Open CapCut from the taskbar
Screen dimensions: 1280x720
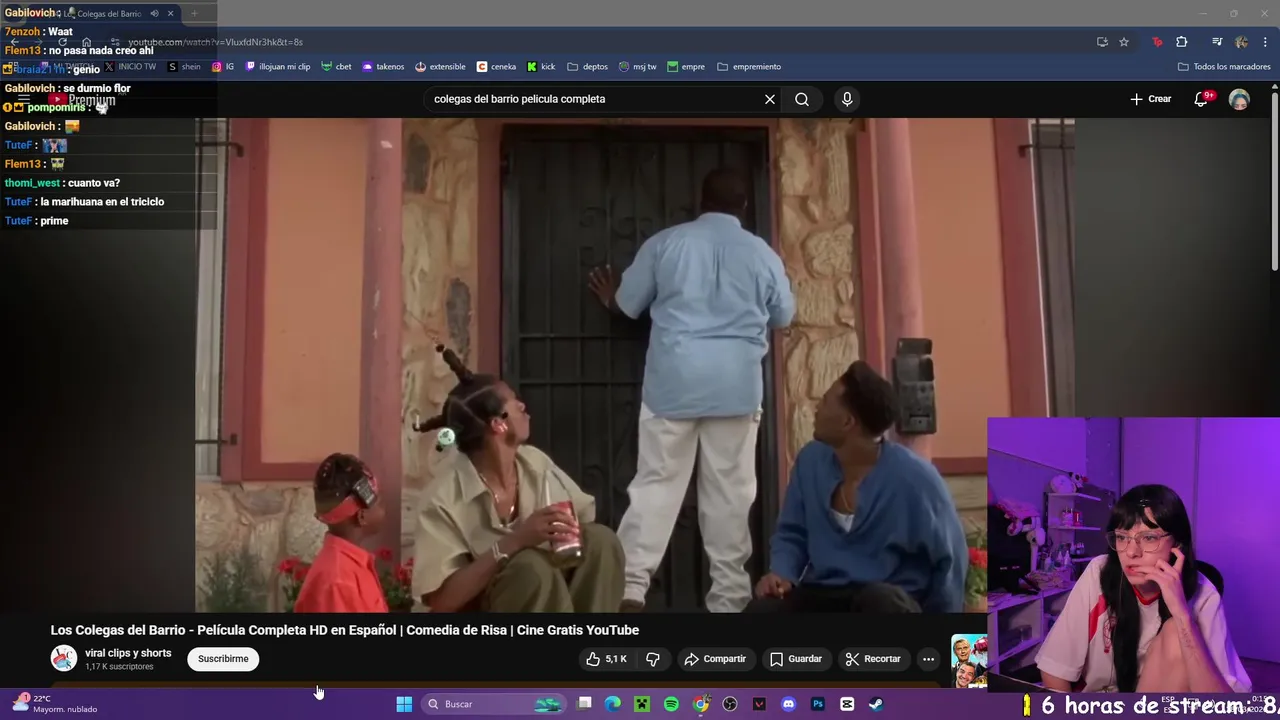coord(847,704)
